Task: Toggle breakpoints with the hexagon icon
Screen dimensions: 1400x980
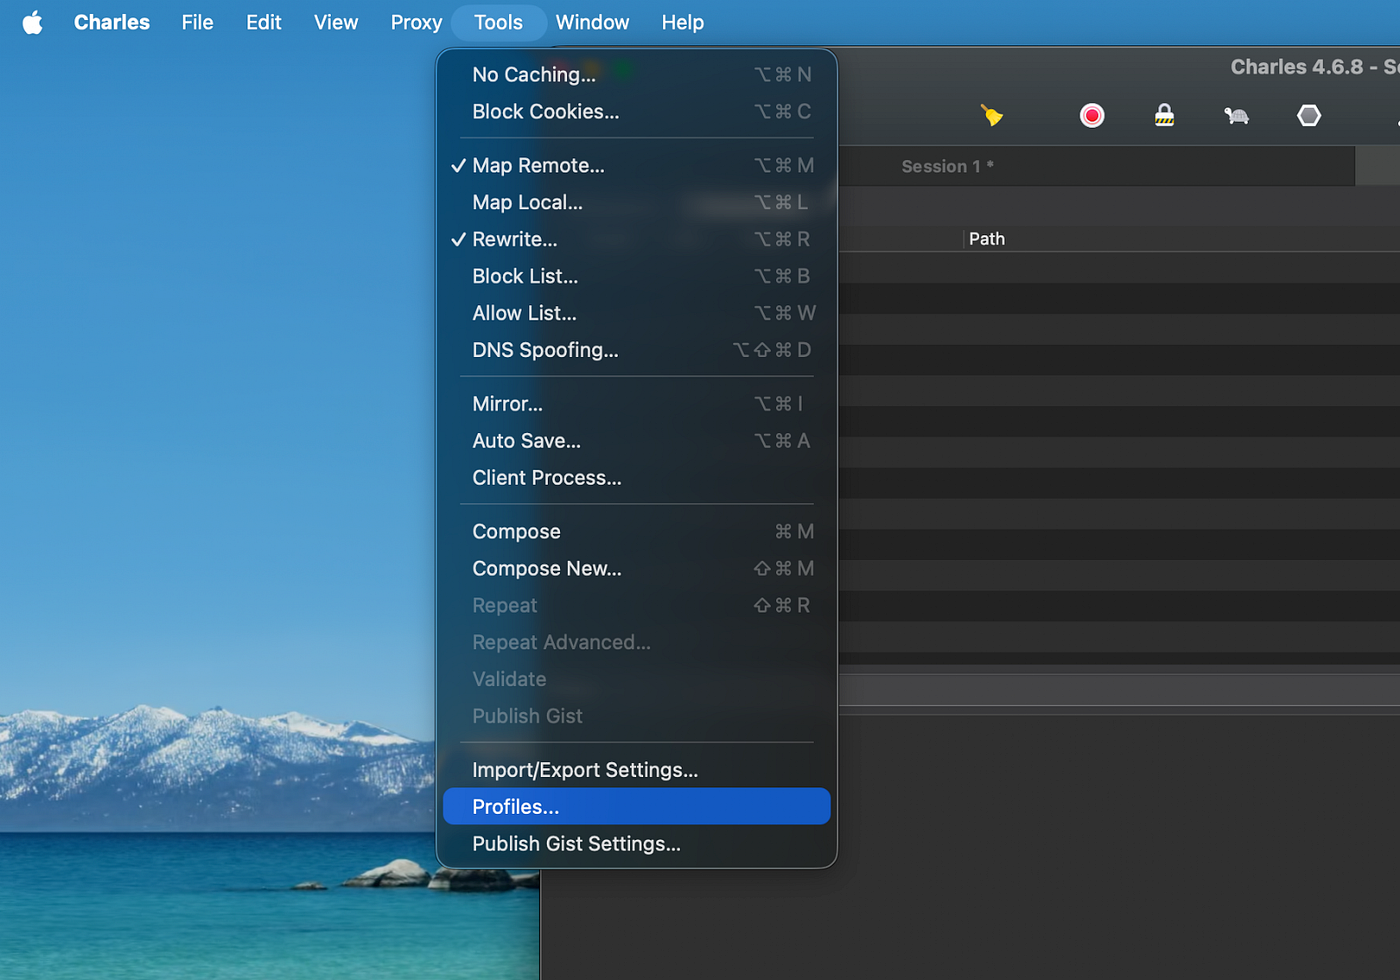Action: 1309,116
